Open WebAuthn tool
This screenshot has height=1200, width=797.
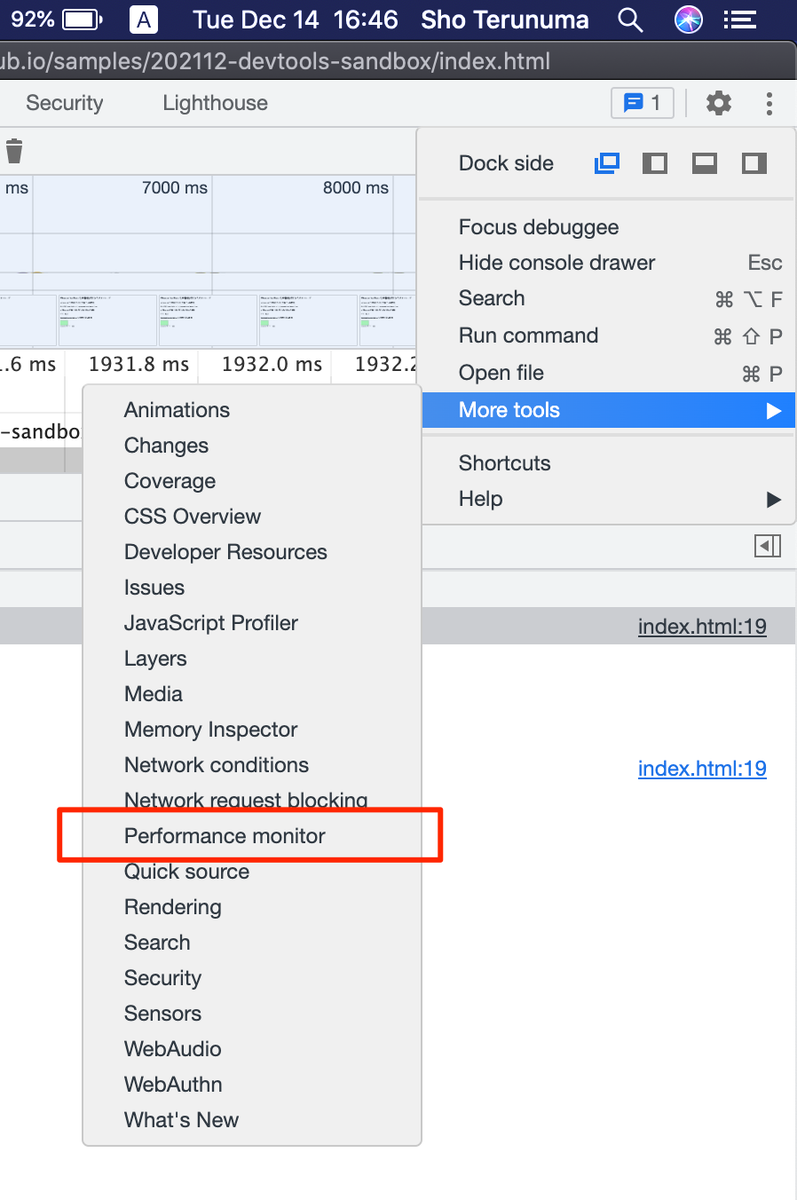pos(252,1085)
